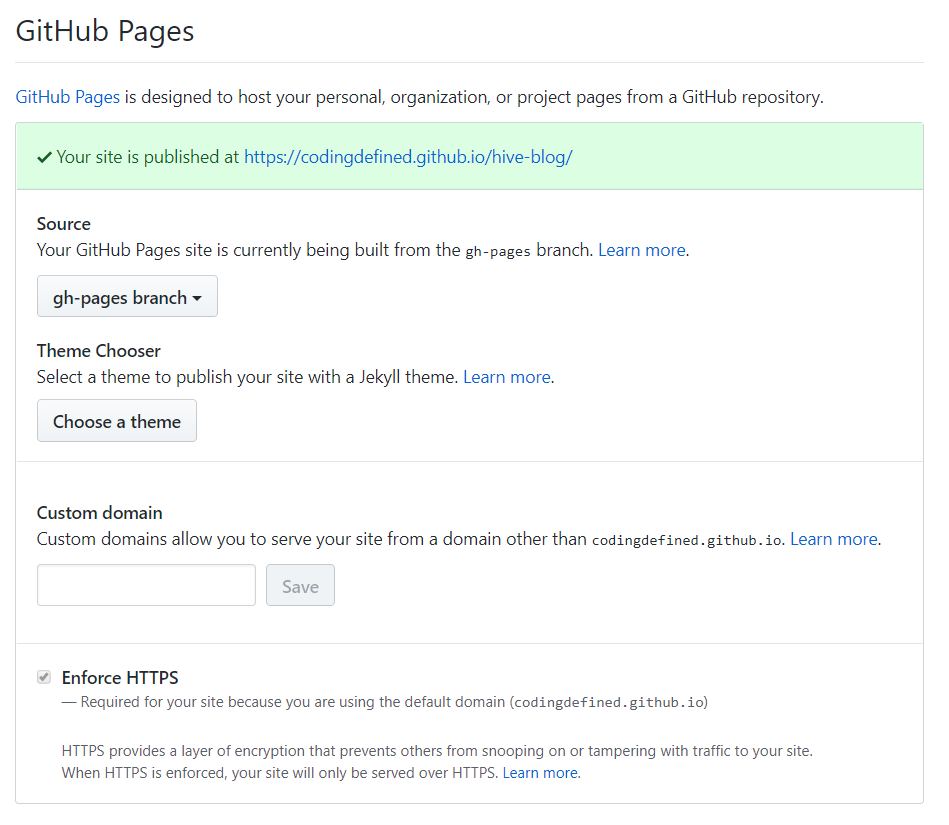Open Learn more about custom domains
This screenshot has width=949, height=825.
pyautogui.click(x=833, y=538)
